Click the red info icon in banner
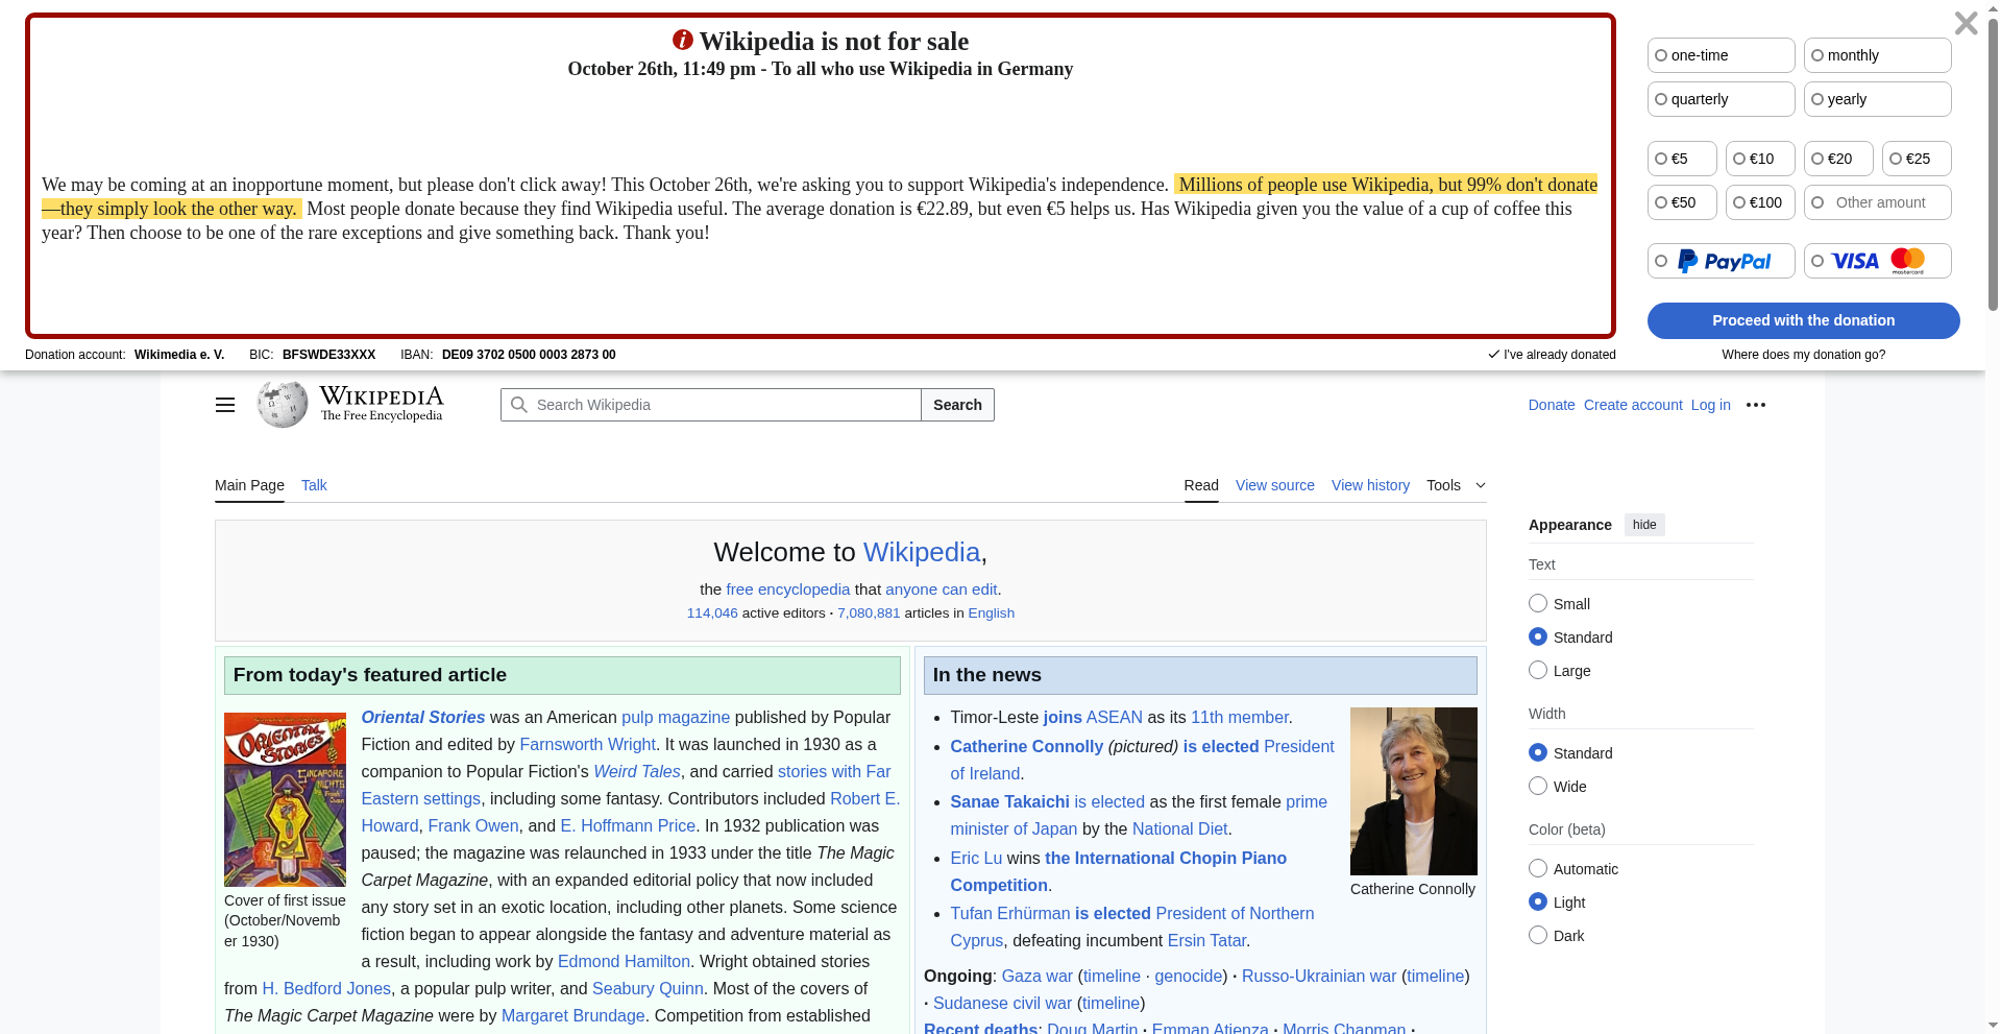 682,40
